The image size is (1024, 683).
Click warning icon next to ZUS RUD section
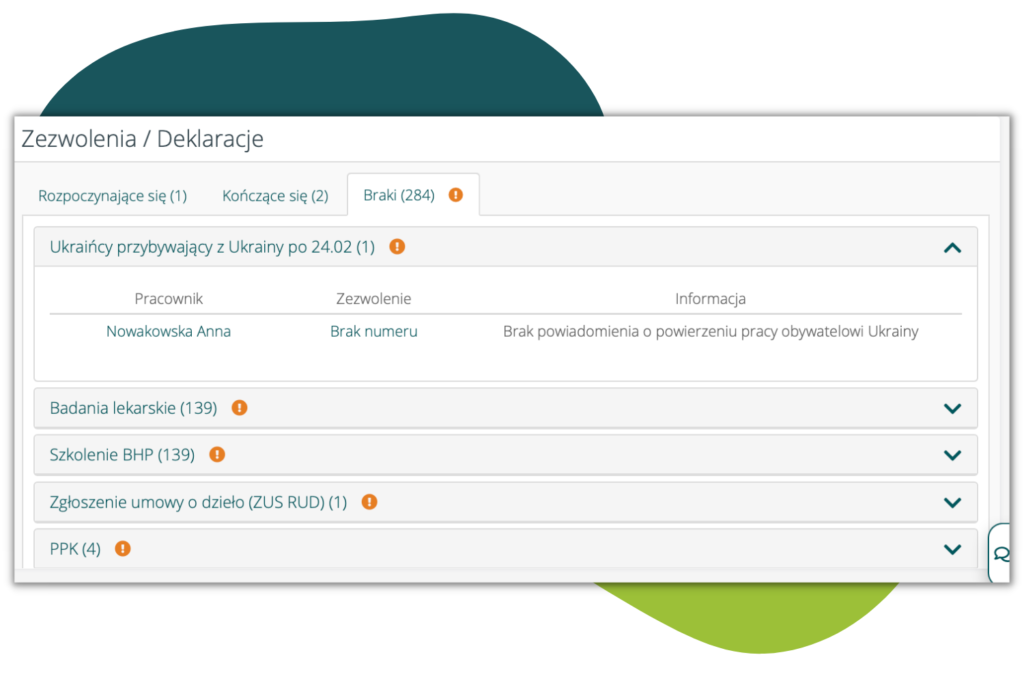369,502
